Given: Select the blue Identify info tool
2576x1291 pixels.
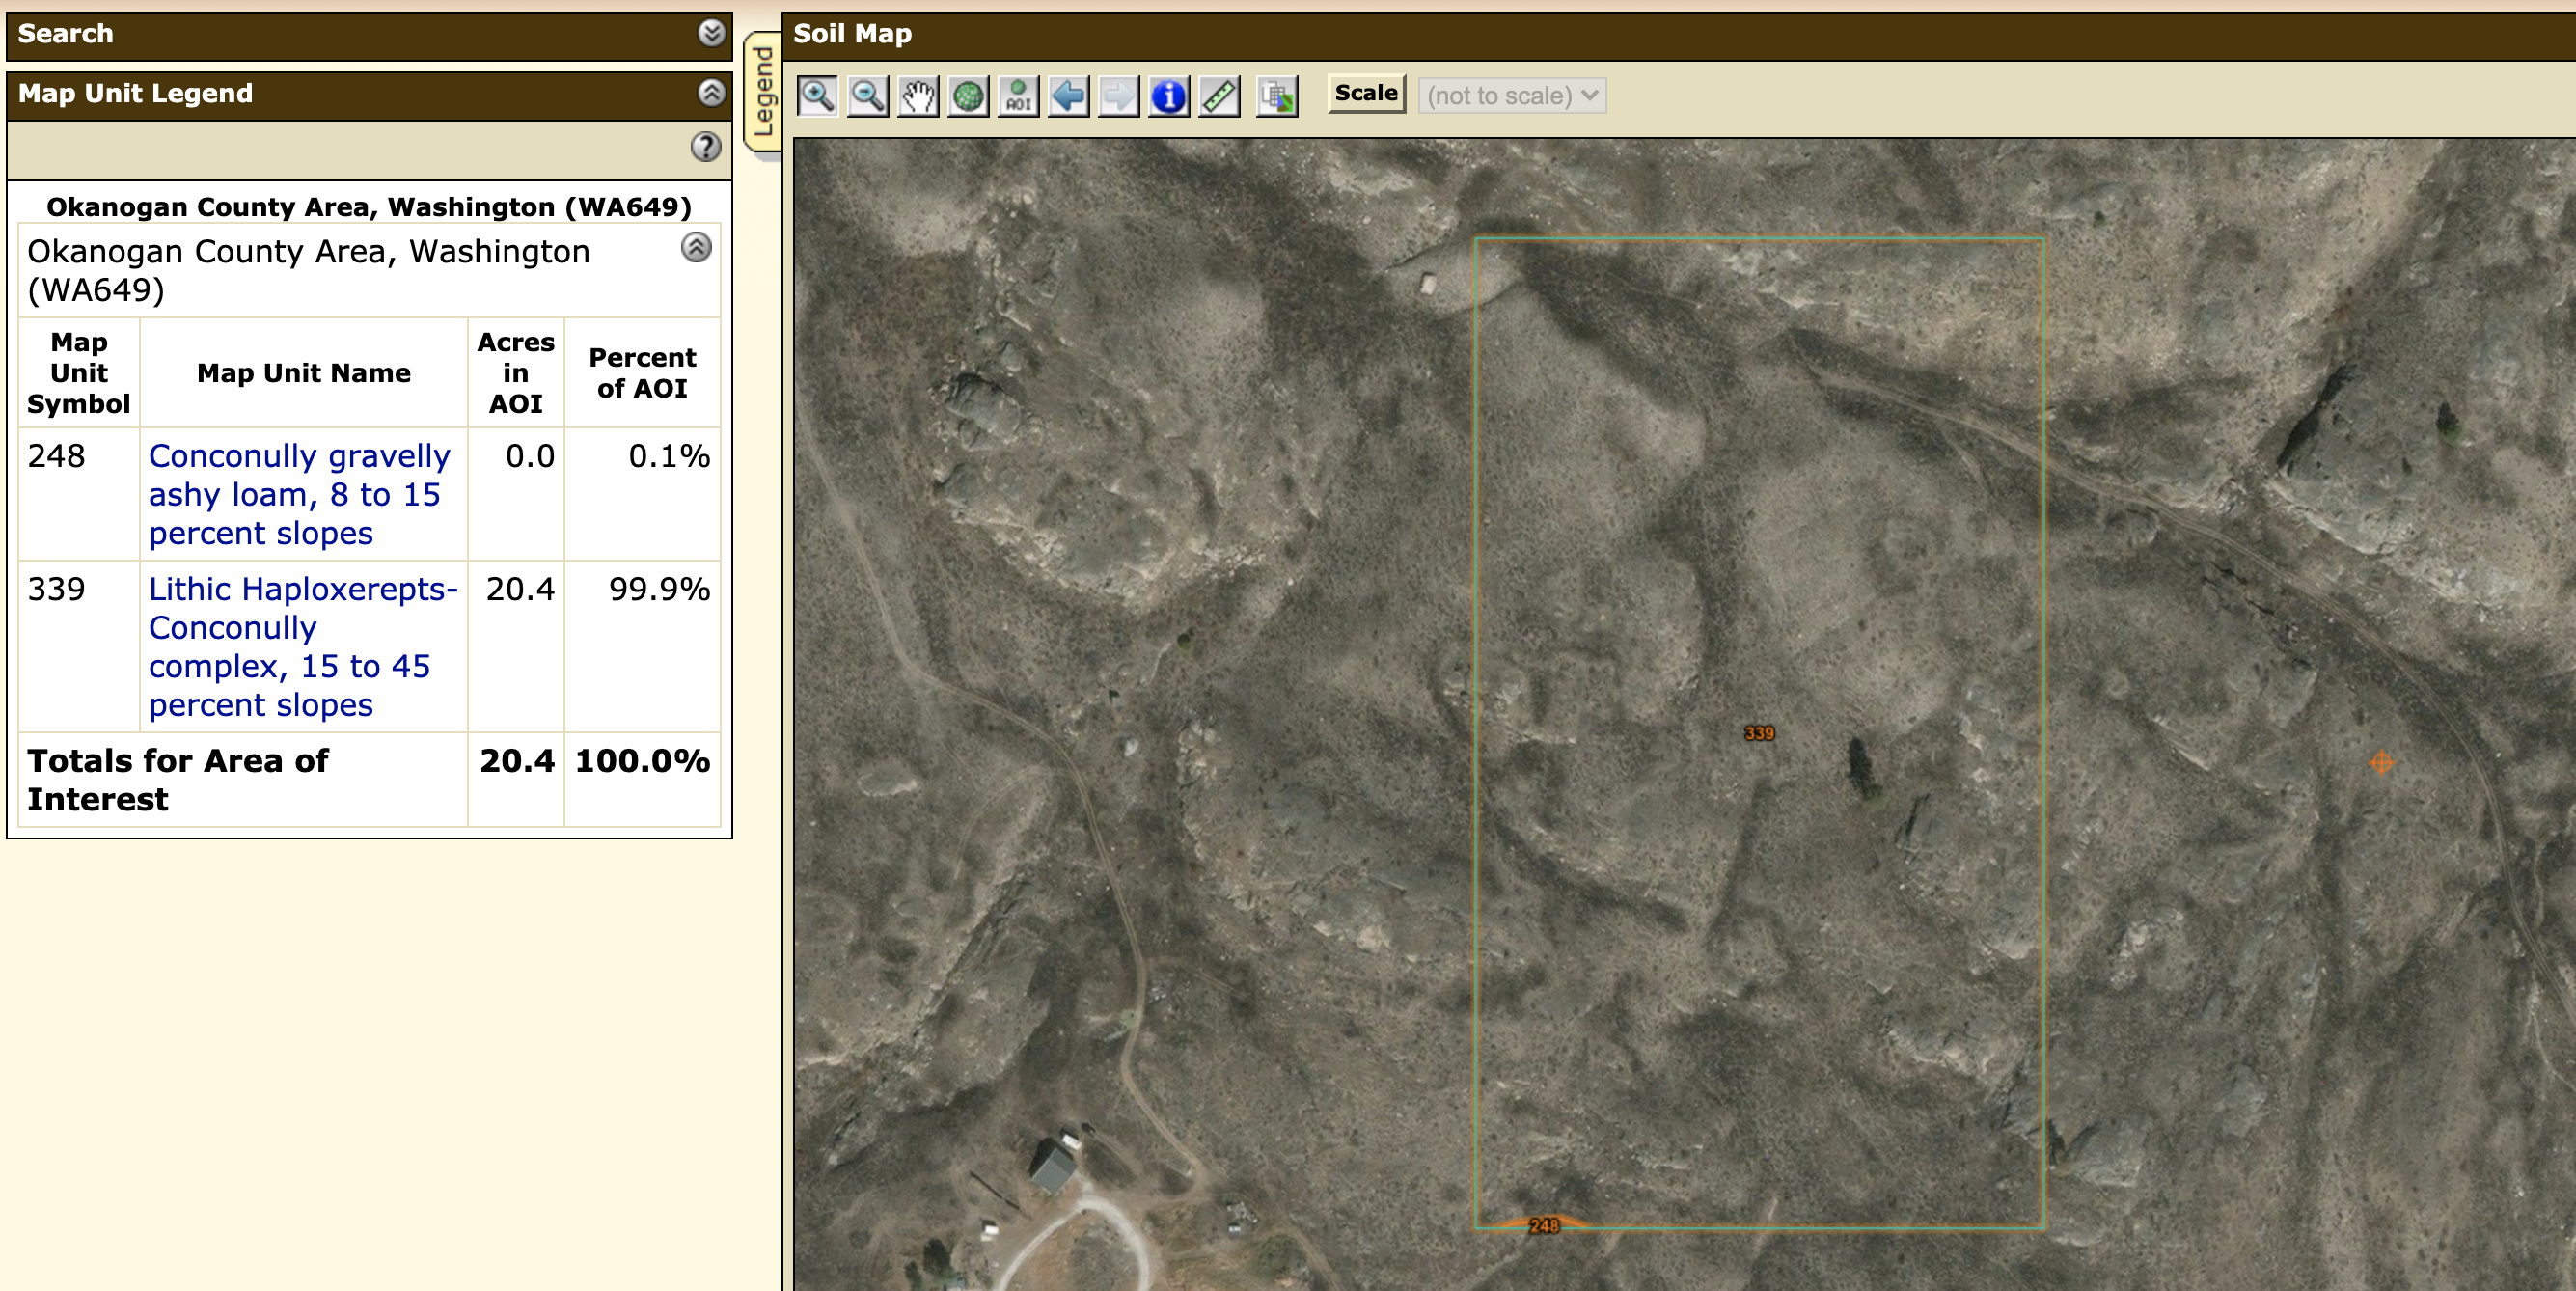Looking at the screenshot, I should point(1168,96).
